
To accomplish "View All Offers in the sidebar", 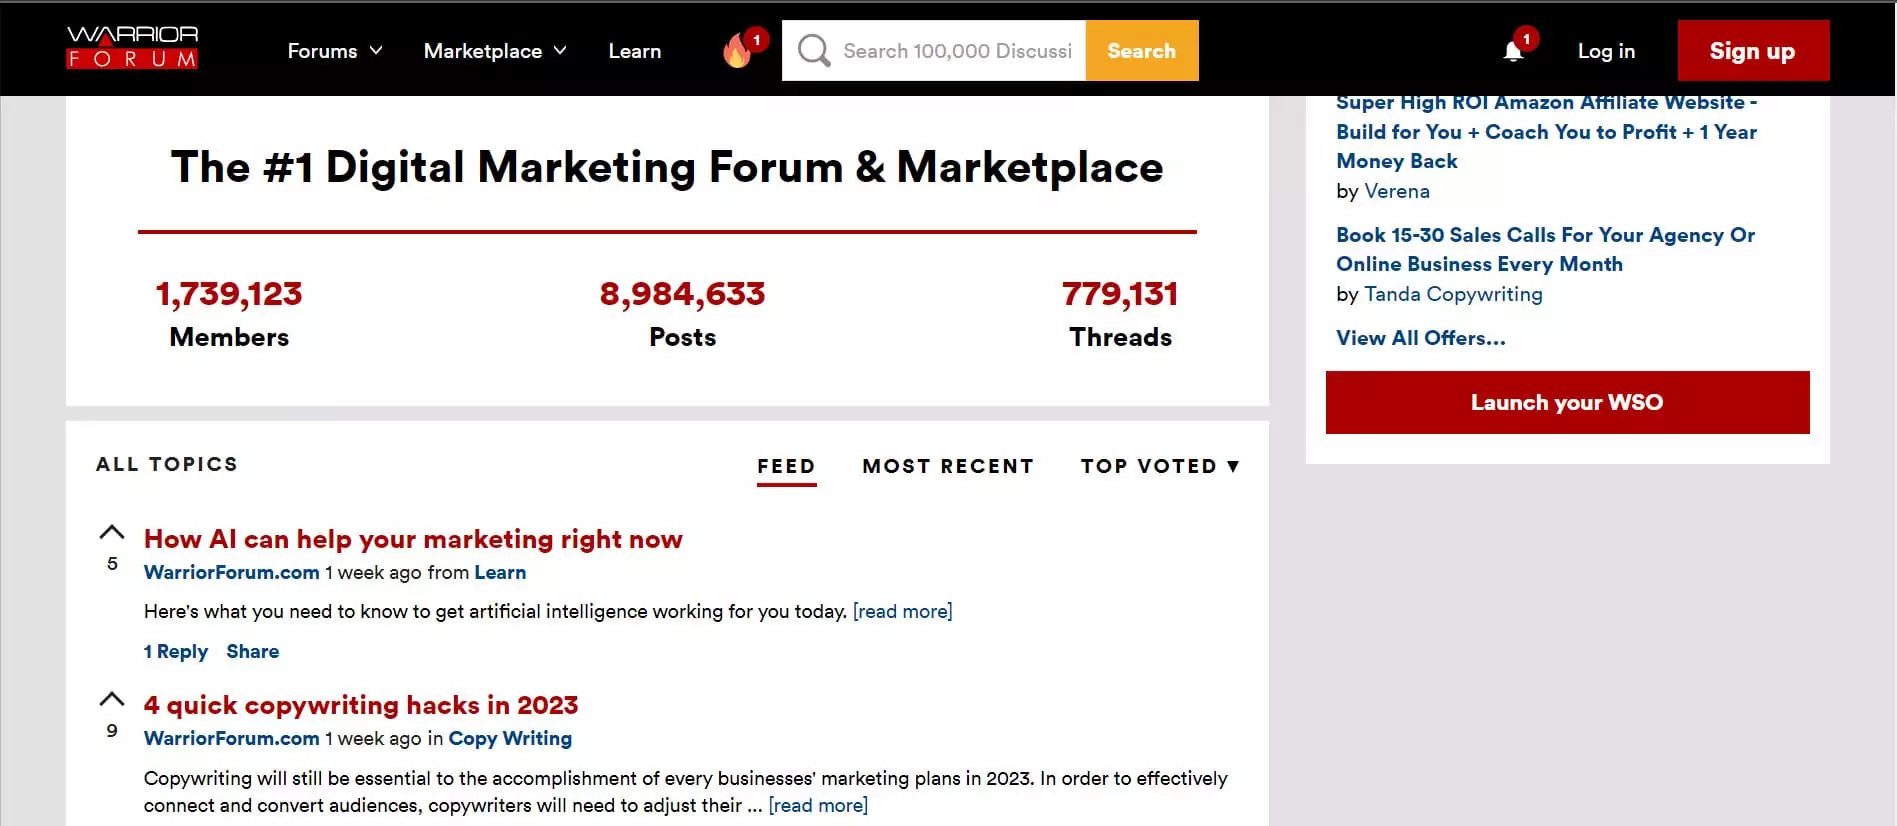I will [x=1420, y=338].
